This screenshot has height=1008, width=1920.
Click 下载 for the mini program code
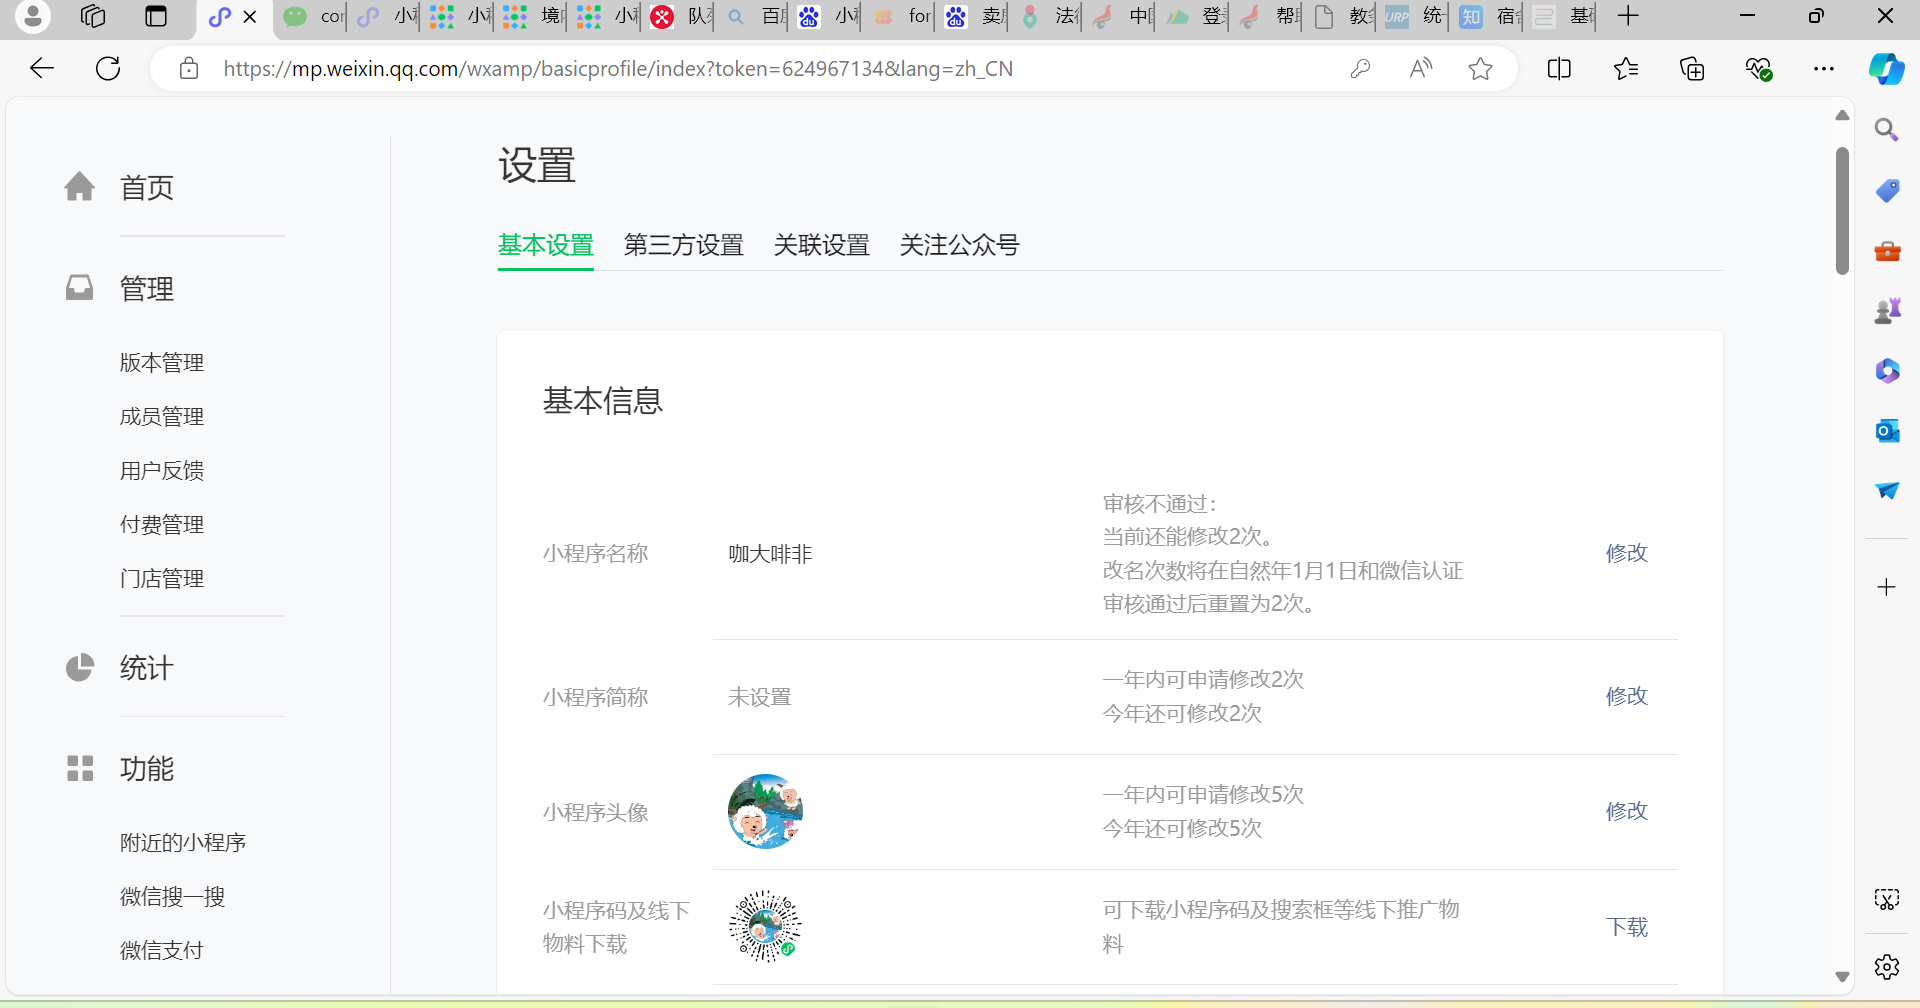(1627, 927)
